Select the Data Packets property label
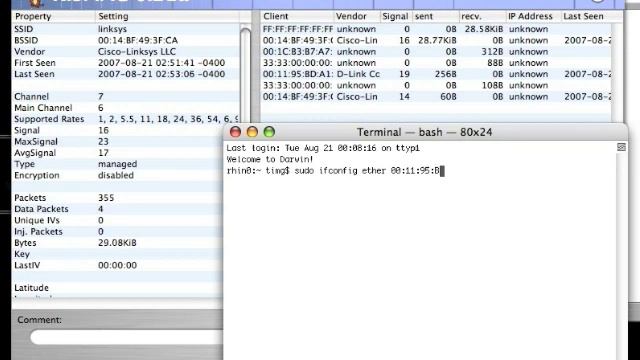This screenshot has width=640, height=360. (41, 209)
